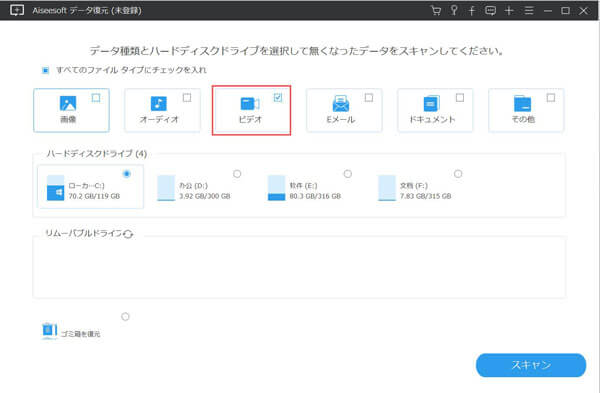Select the Eメール envelope icon

click(x=341, y=104)
